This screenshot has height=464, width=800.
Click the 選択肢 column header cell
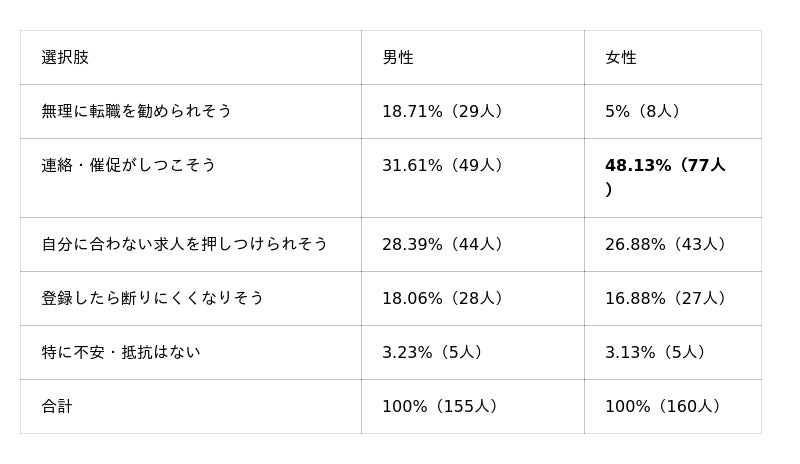[x=191, y=57]
